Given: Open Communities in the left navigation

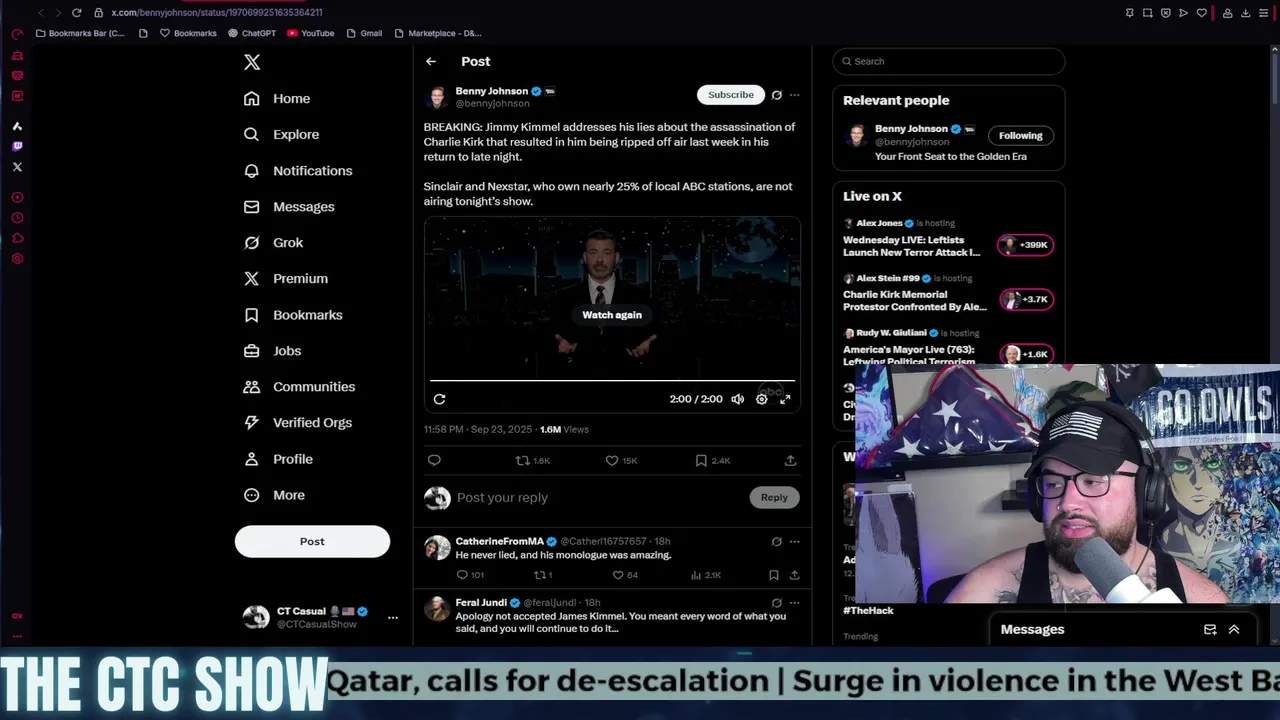Looking at the screenshot, I should 299,387.
